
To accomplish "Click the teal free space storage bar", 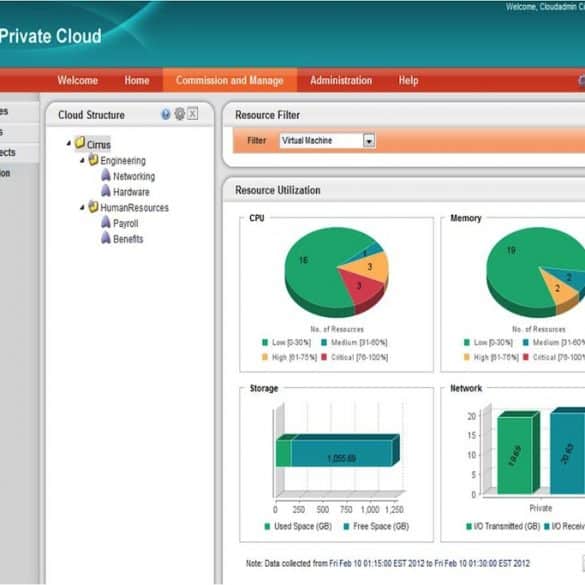I will [342, 453].
